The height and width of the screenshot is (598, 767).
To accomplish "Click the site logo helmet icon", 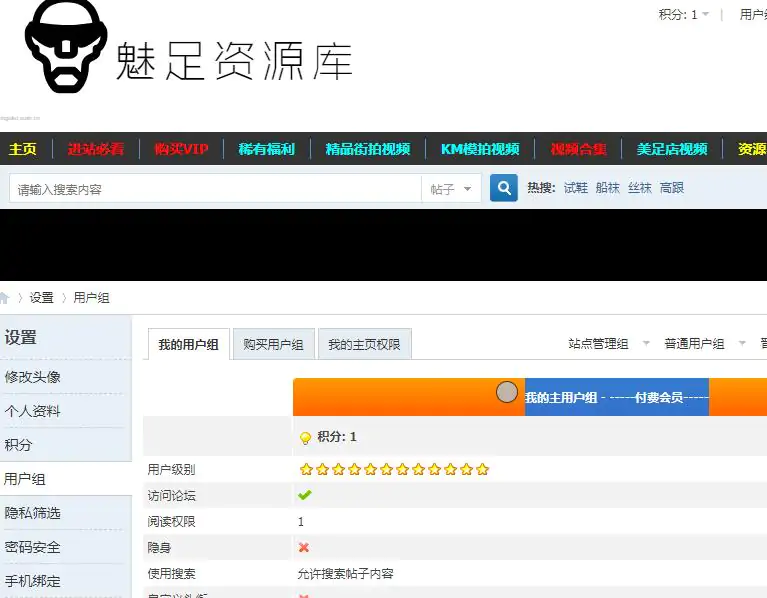I will 66,46.
